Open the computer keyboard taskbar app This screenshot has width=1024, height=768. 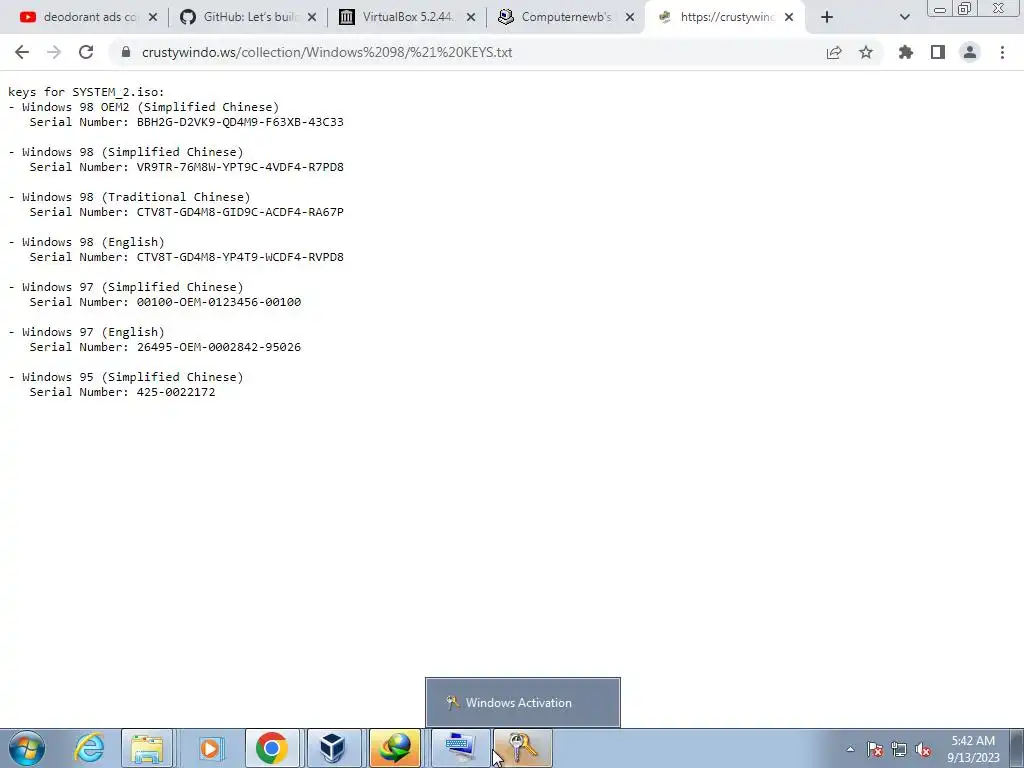pos(460,748)
